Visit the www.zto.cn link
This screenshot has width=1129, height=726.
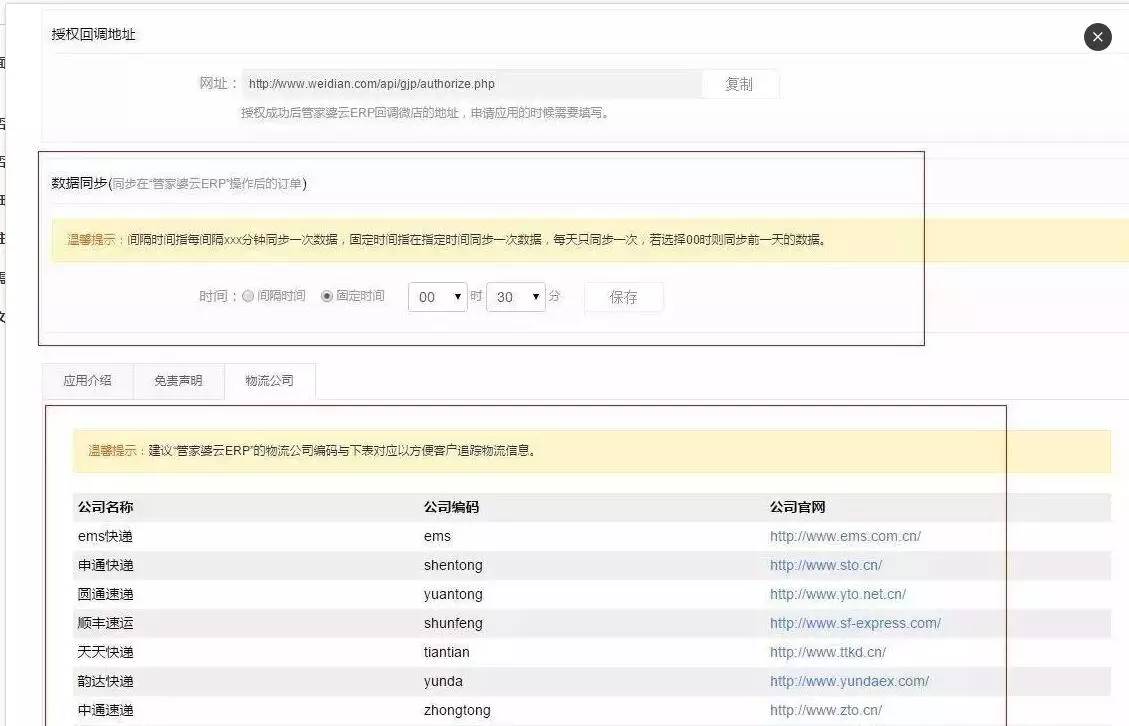(x=825, y=710)
